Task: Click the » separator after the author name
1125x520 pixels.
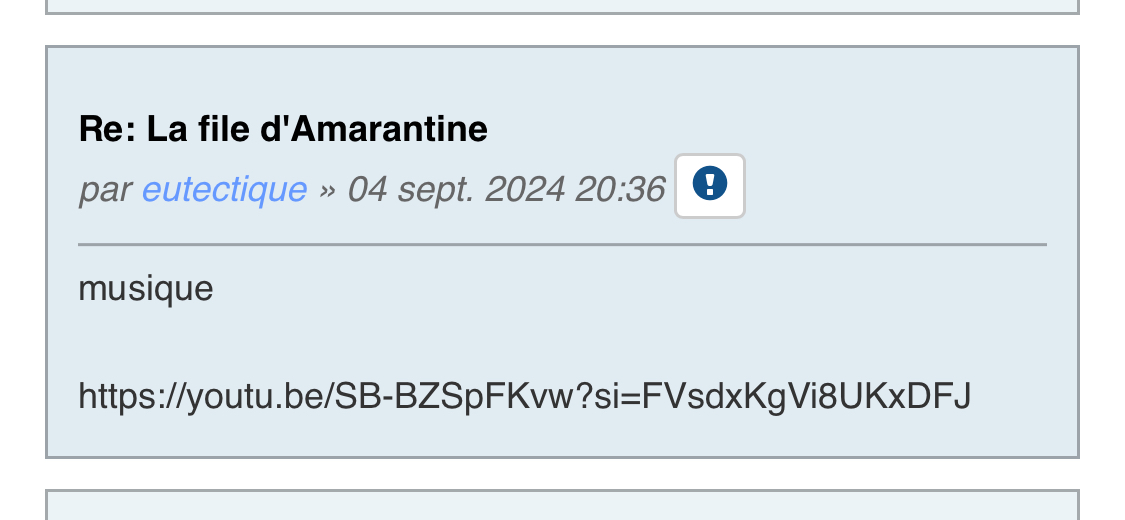Action: click(326, 188)
